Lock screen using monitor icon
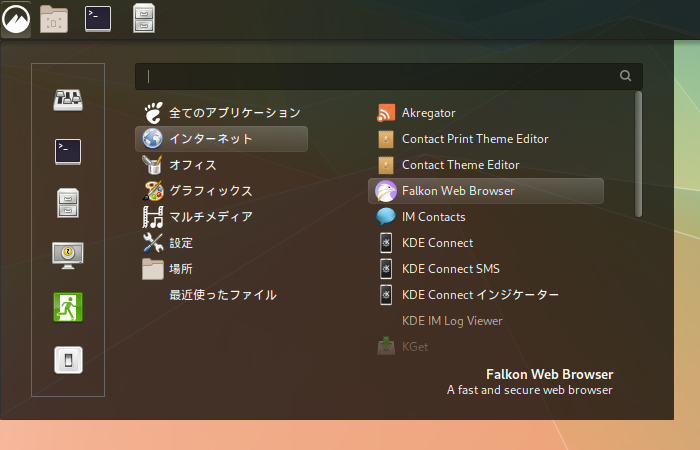Screen dimensions: 700x450 tap(68, 255)
